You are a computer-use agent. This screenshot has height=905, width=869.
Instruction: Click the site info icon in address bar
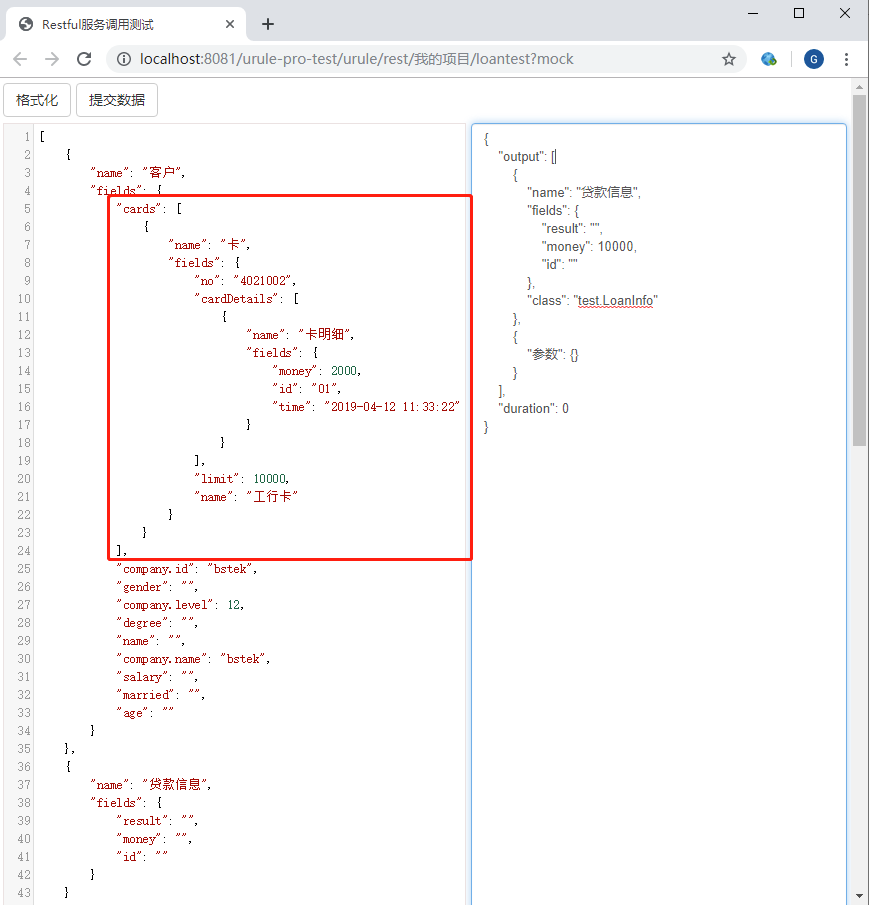(x=124, y=59)
